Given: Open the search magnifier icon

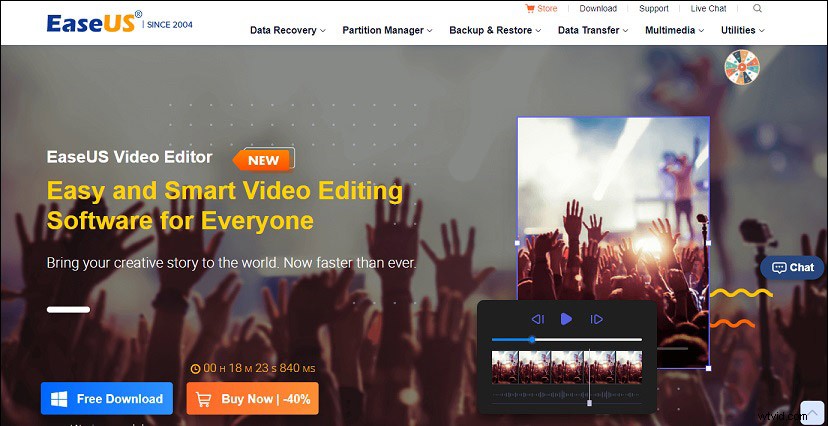Looking at the screenshot, I should (757, 8).
